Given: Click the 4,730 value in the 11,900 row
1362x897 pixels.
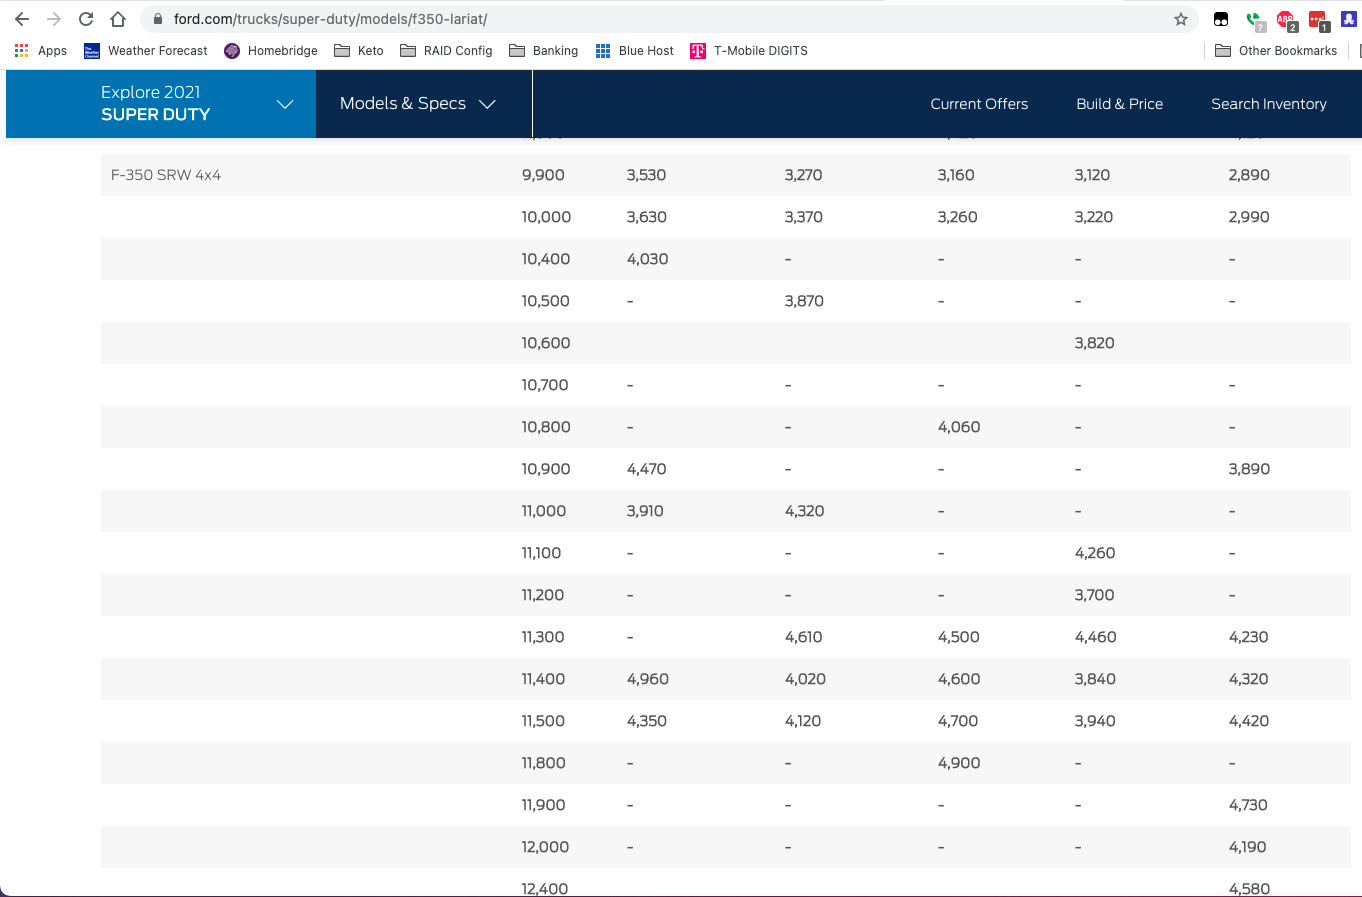Looking at the screenshot, I should (1248, 805).
